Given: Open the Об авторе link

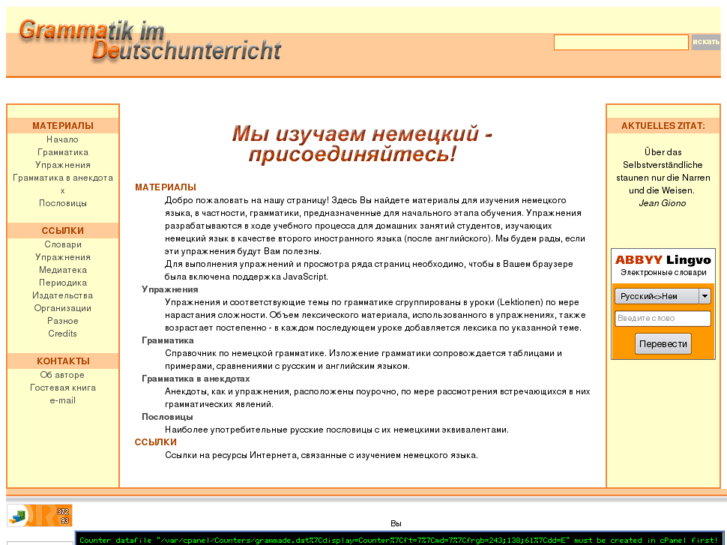Looking at the screenshot, I should (x=63, y=375).
